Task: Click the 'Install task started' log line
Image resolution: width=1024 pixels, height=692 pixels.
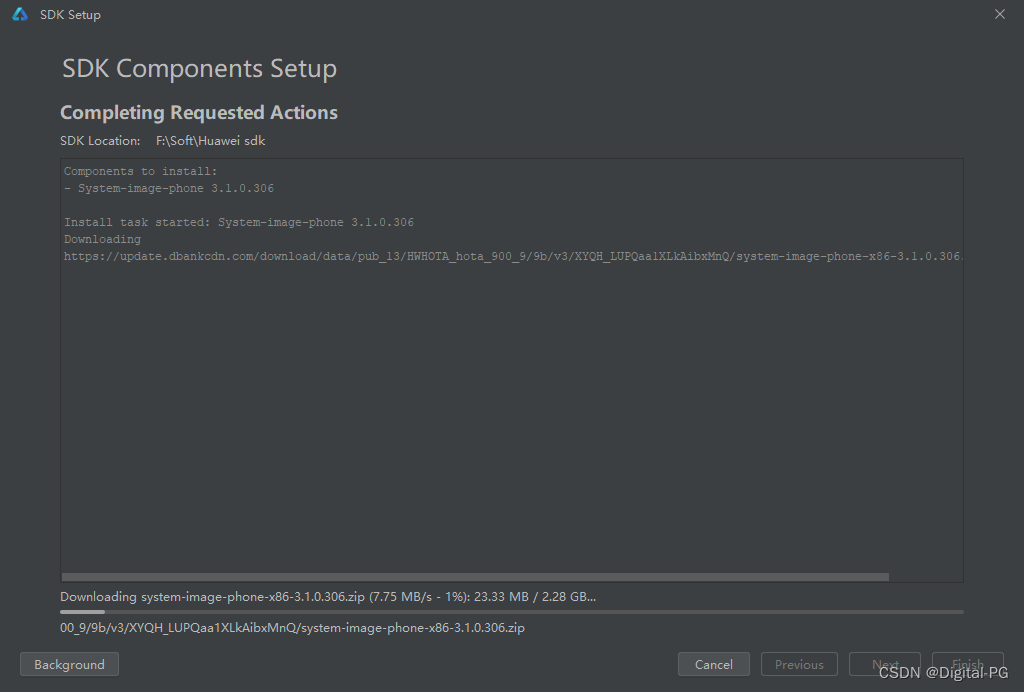Action: click(x=239, y=222)
